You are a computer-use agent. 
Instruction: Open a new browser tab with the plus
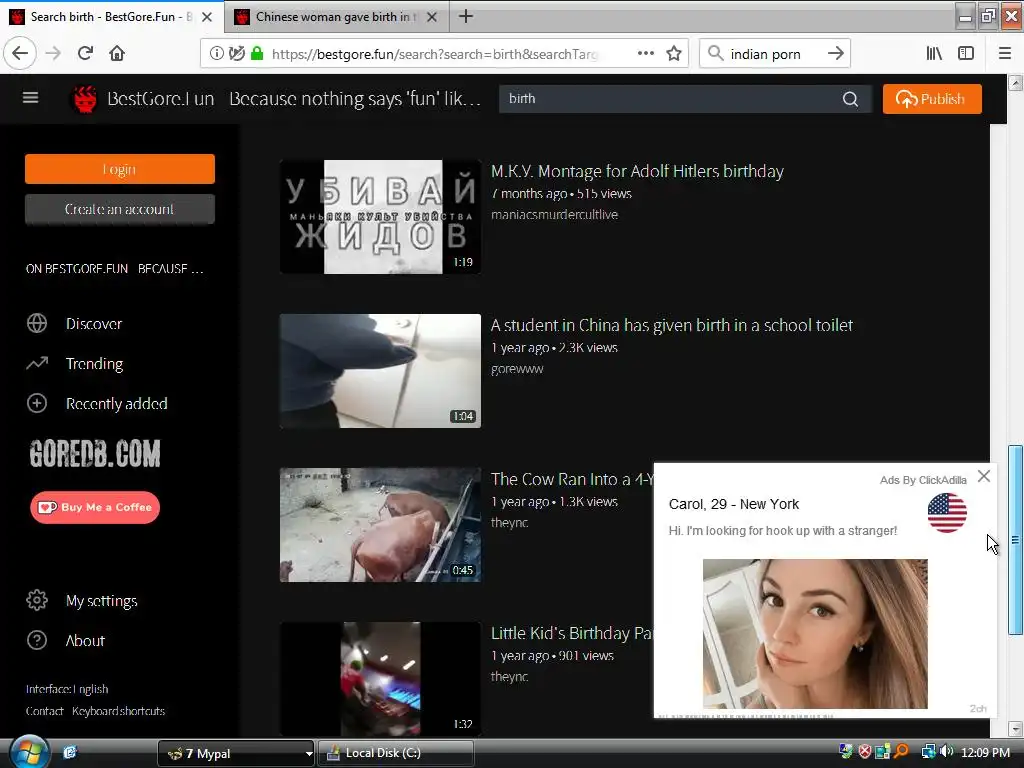coord(466,16)
